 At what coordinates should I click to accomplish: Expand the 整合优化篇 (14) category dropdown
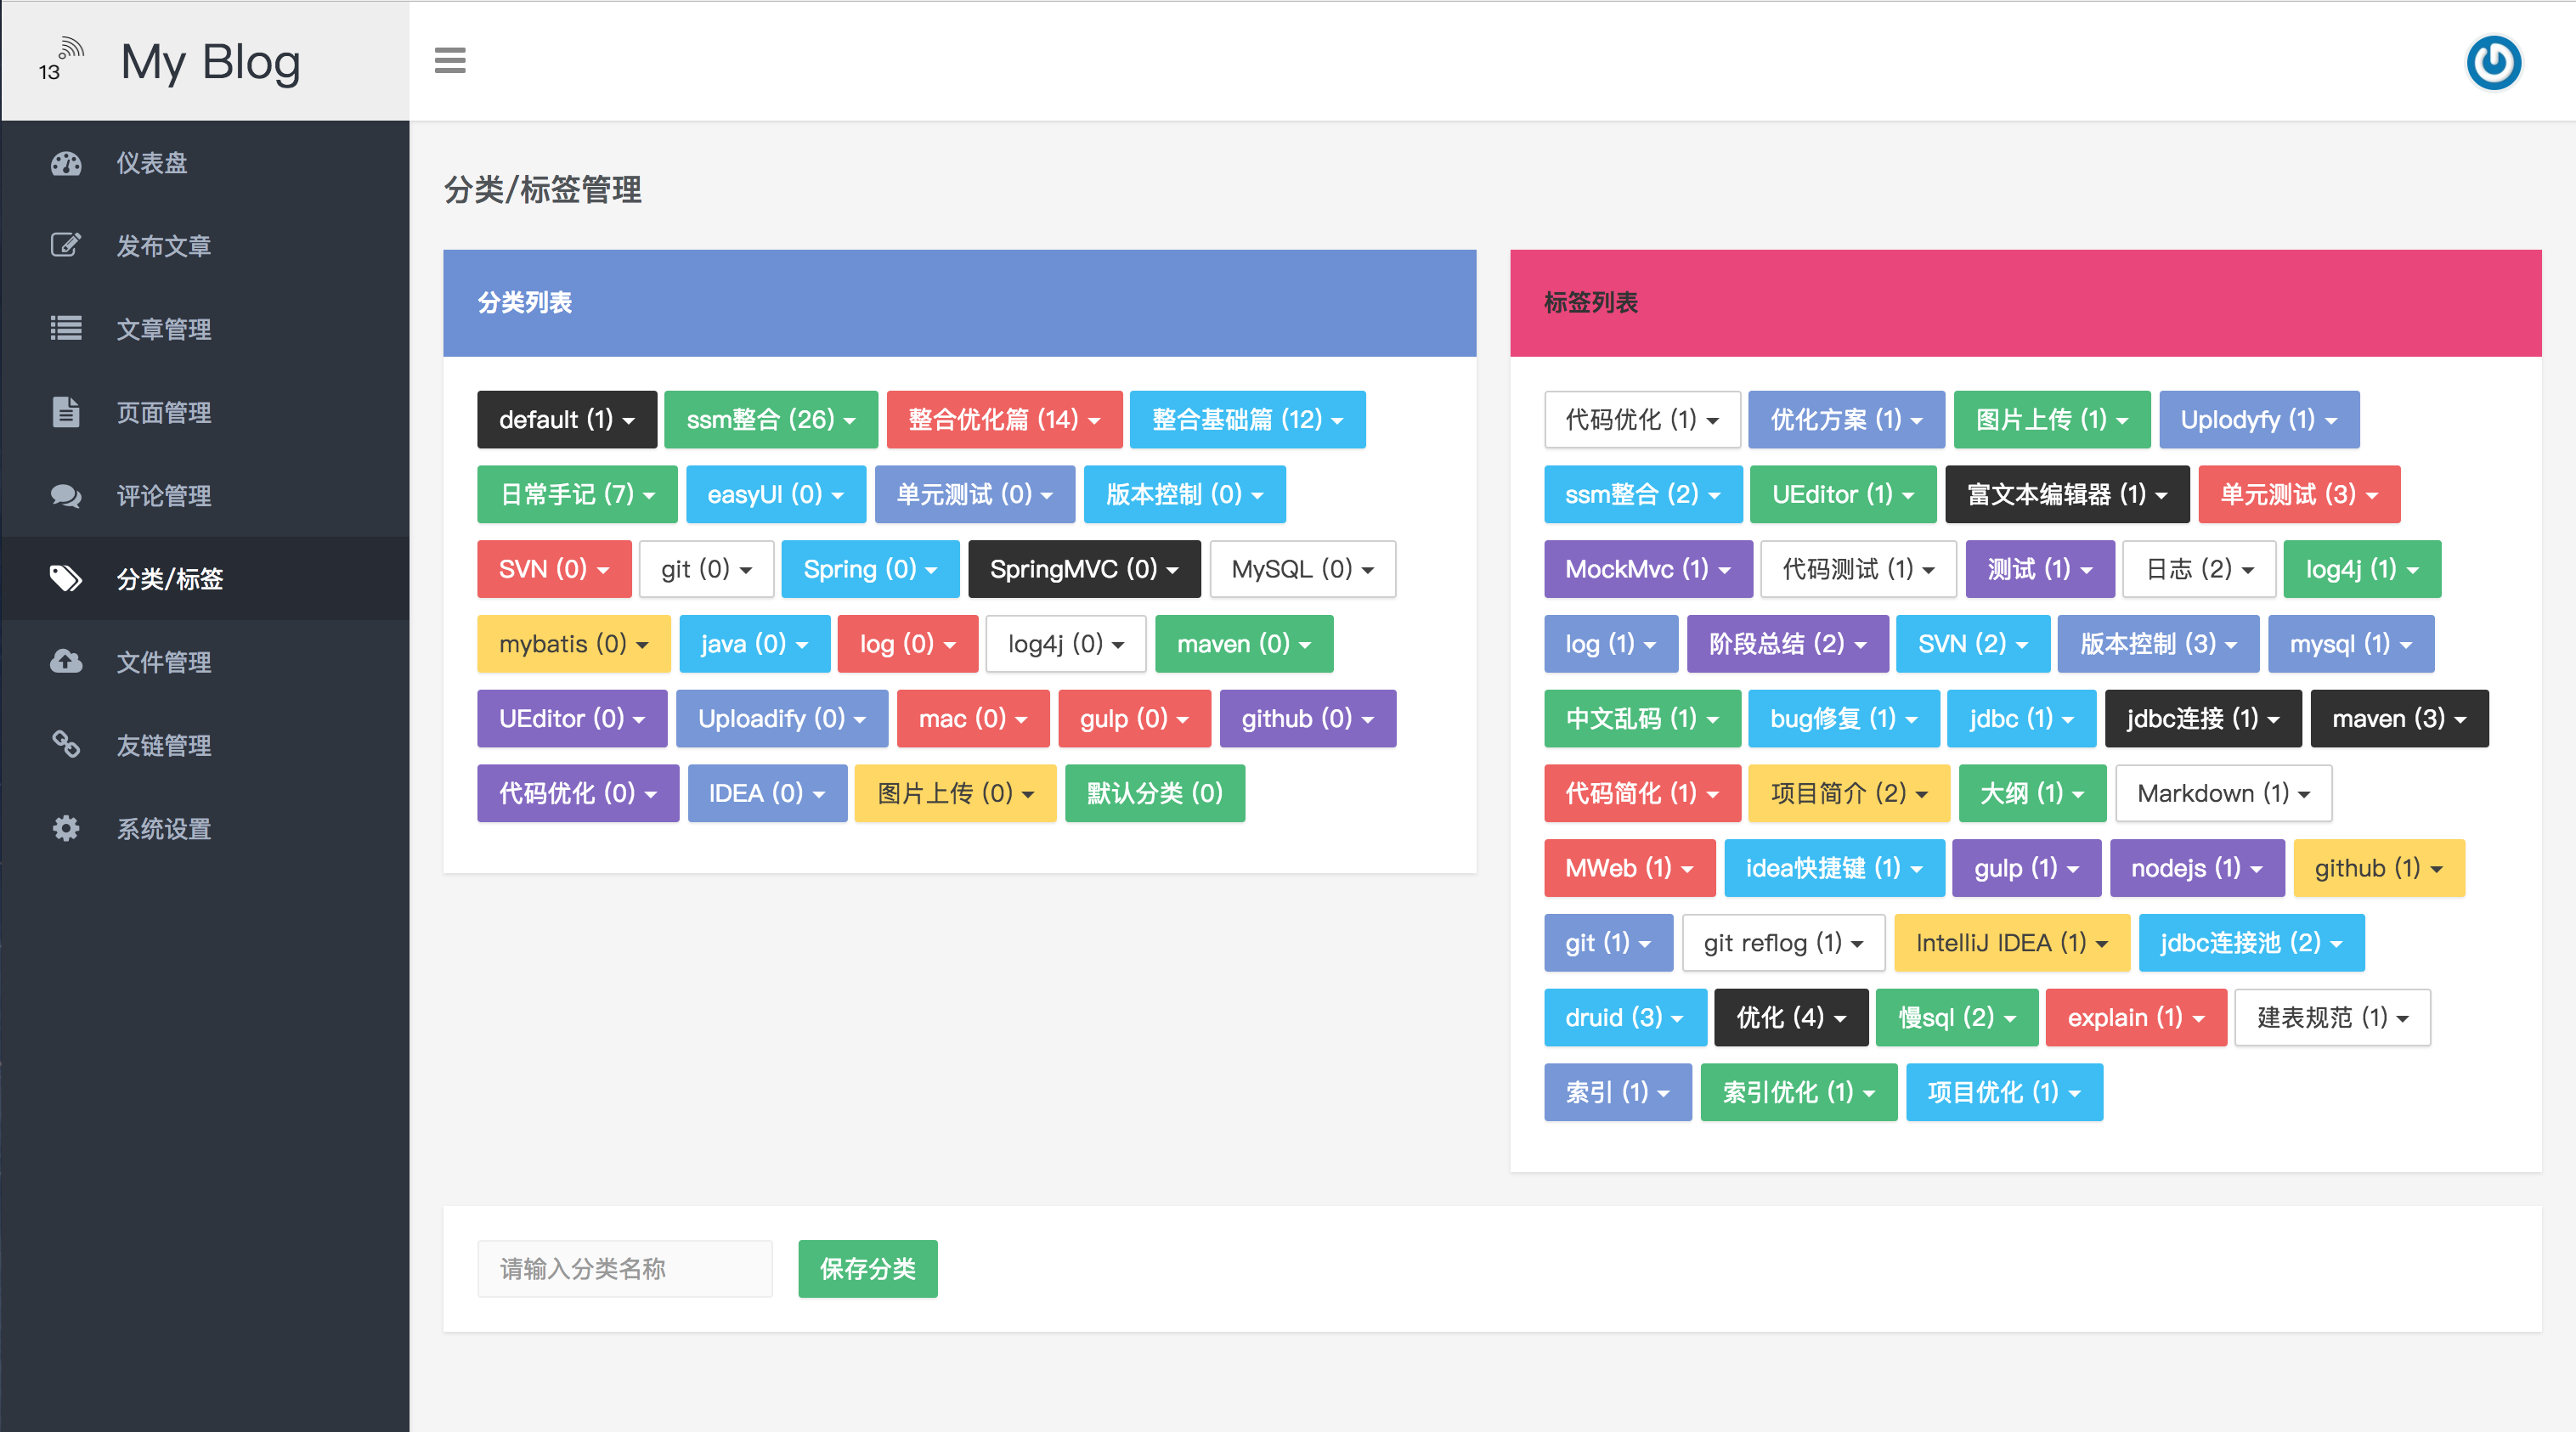pyautogui.click(x=1003, y=419)
